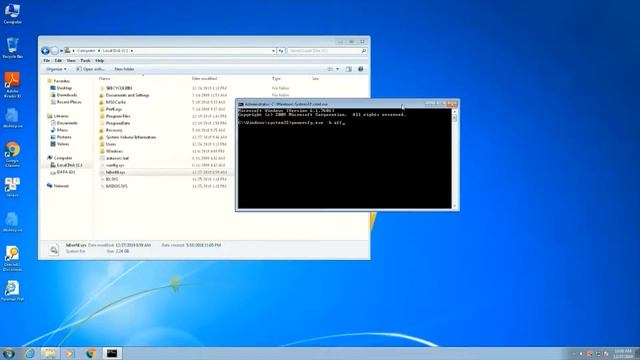
Task: Open the View menu in Explorer
Action: [71, 60]
